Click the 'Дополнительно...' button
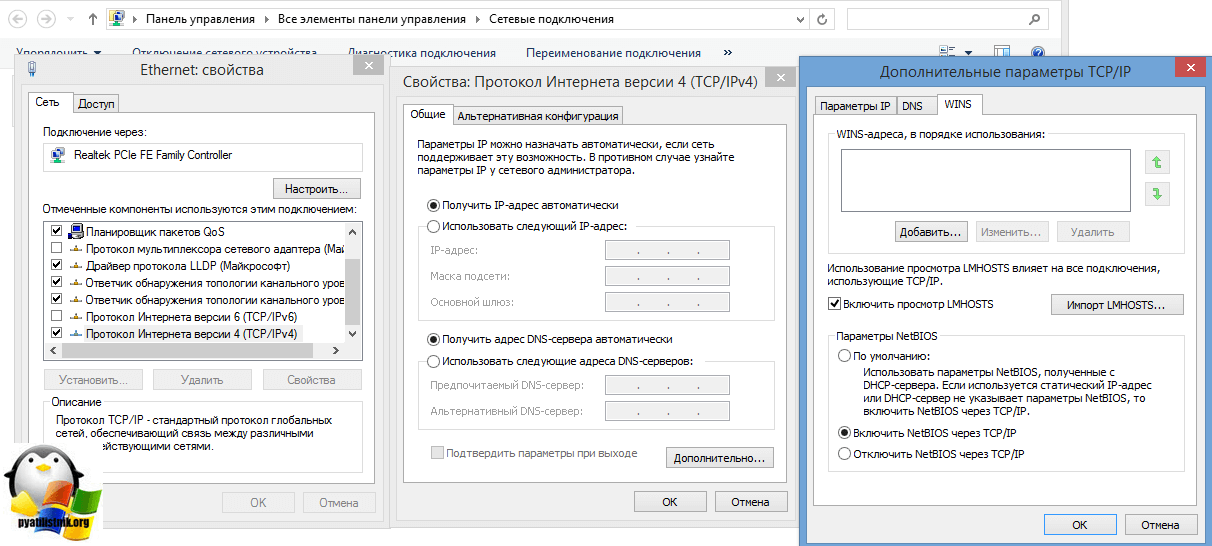The height and width of the screenshot is (546, 1212). (x=719, y=458)
